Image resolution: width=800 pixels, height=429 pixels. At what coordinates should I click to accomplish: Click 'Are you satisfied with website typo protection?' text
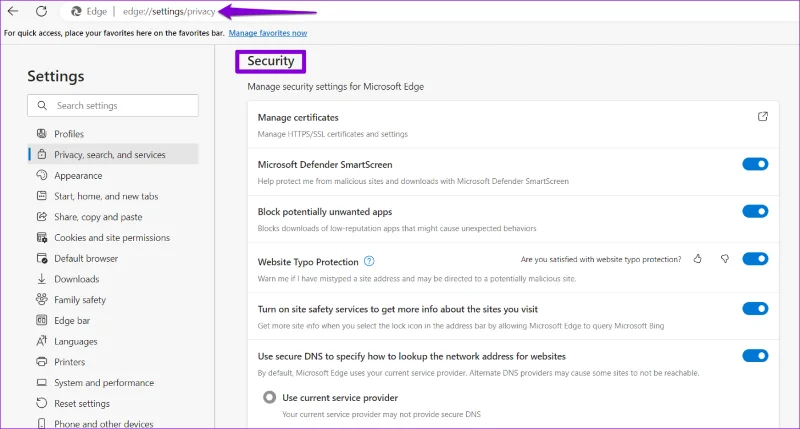pos(601,259)
